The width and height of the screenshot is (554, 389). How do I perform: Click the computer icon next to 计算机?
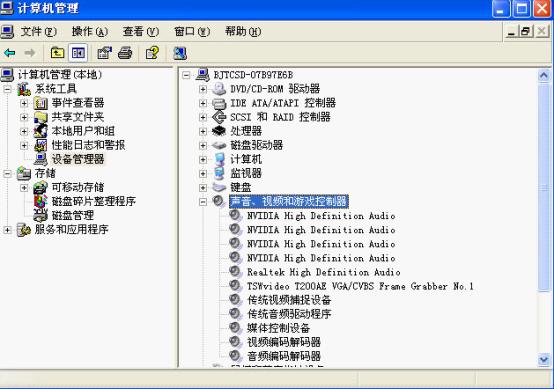[x=219, y=159]
